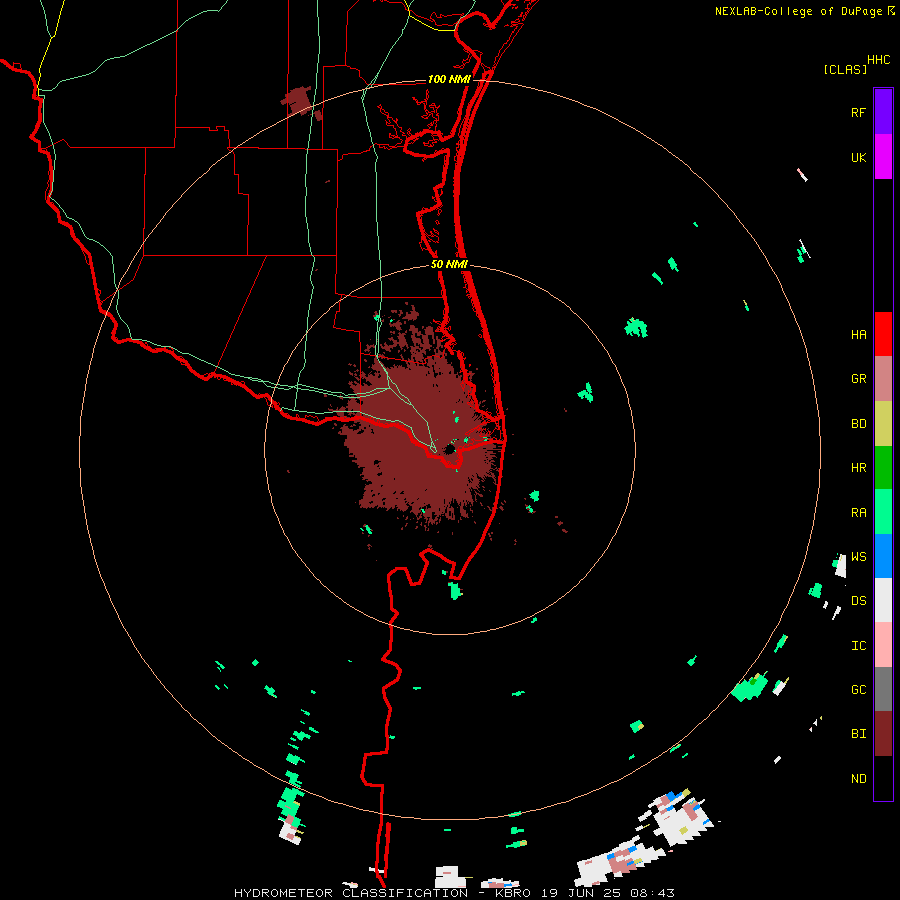Click the RF purple color swatch

coord(883,112)
